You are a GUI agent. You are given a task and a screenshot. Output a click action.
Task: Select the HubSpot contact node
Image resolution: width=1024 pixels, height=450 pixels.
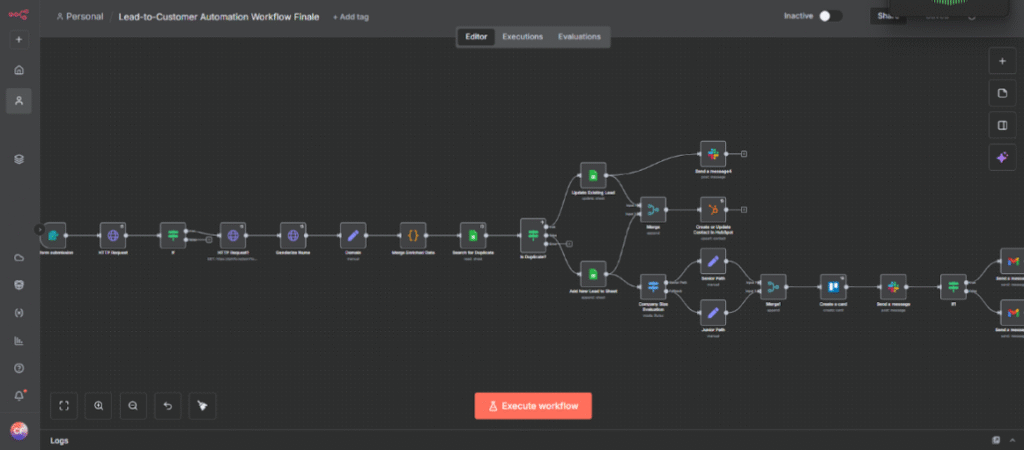712,210
